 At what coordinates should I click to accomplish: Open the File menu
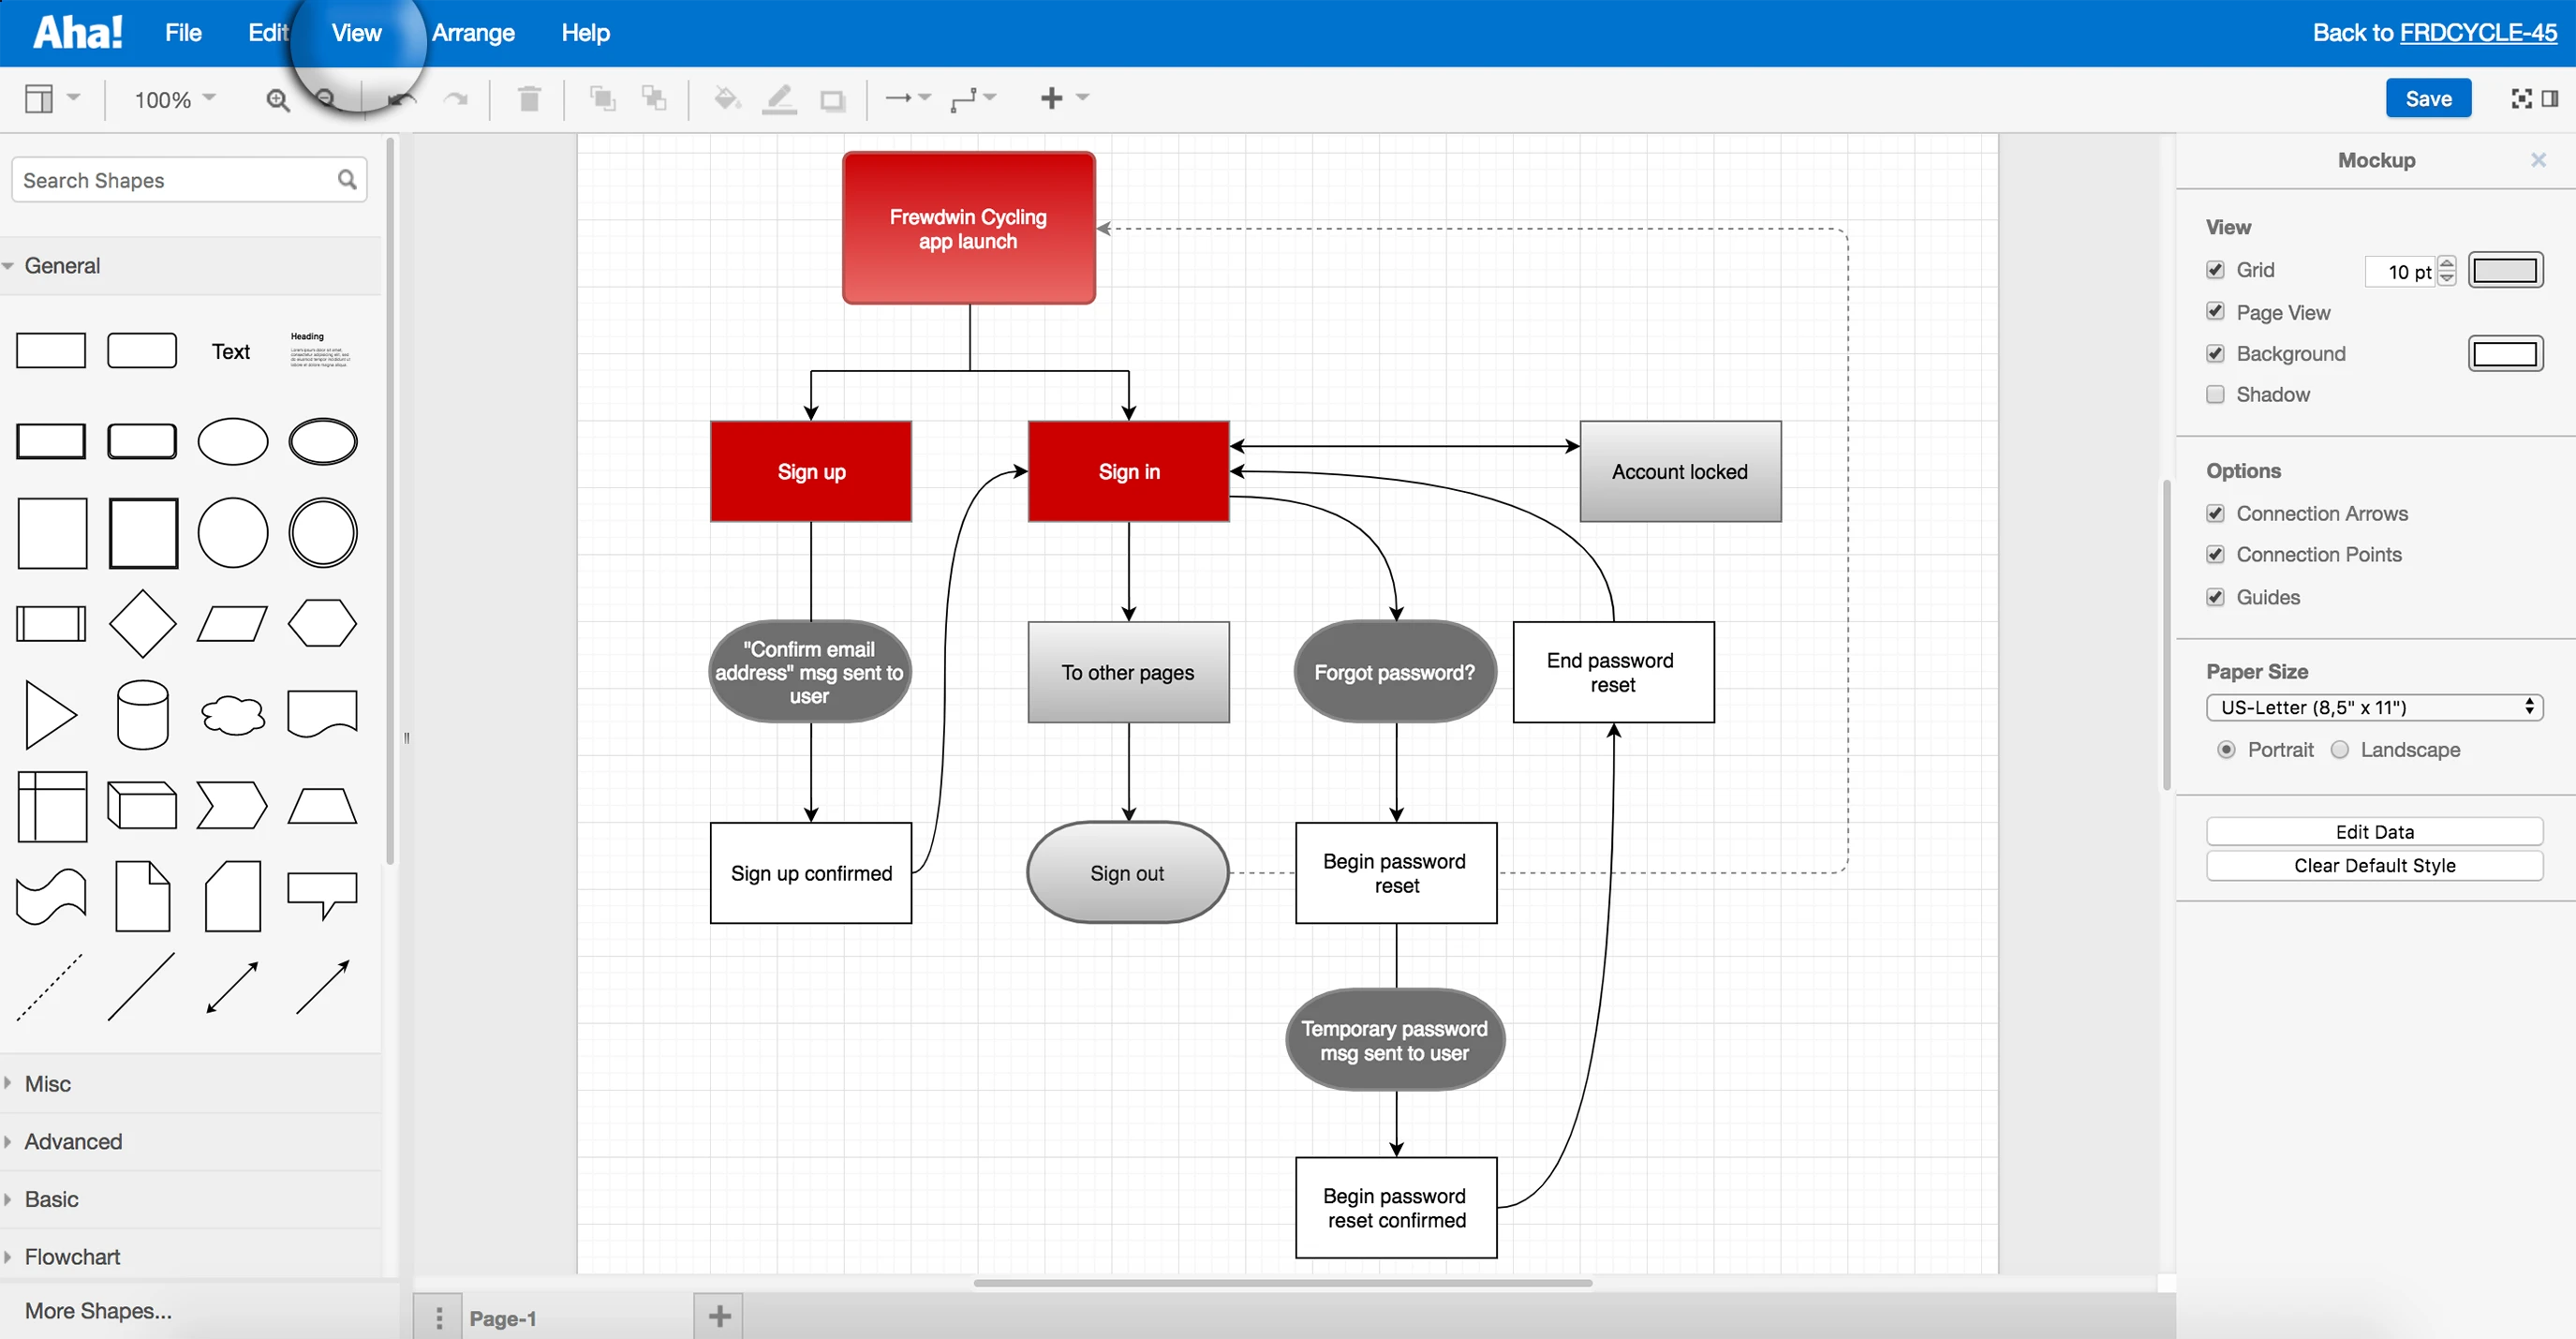point(183,33)
